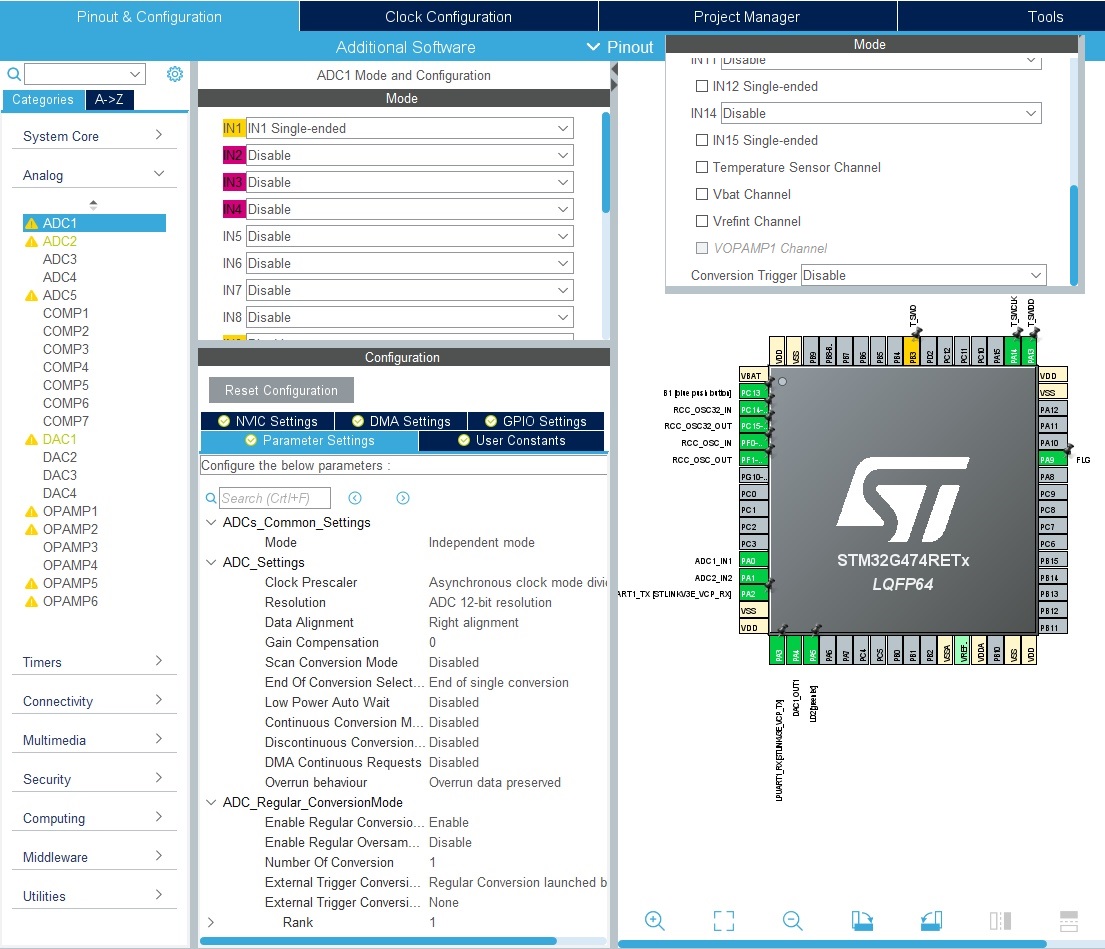Select DAC1 in the Analog list
This screenshot has height=949, width=1105.
pos(60,439)
